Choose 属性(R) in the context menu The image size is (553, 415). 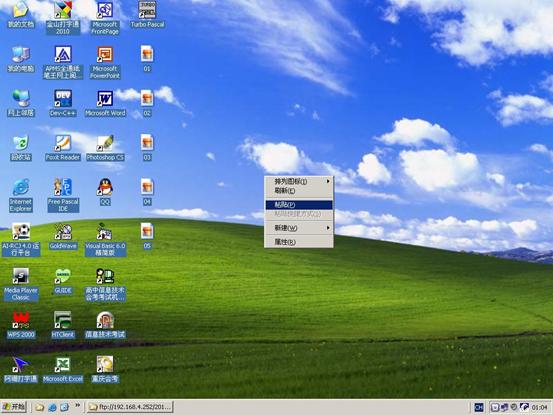pyautogui.click(x=299, y=242)
